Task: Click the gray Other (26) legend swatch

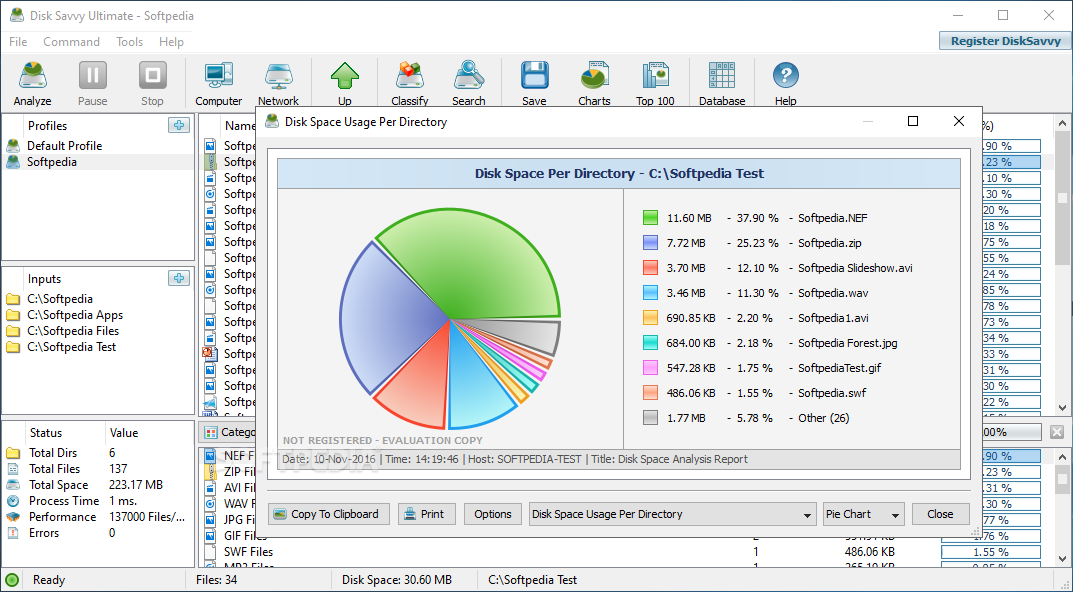Action: click(x=650, y=418)
